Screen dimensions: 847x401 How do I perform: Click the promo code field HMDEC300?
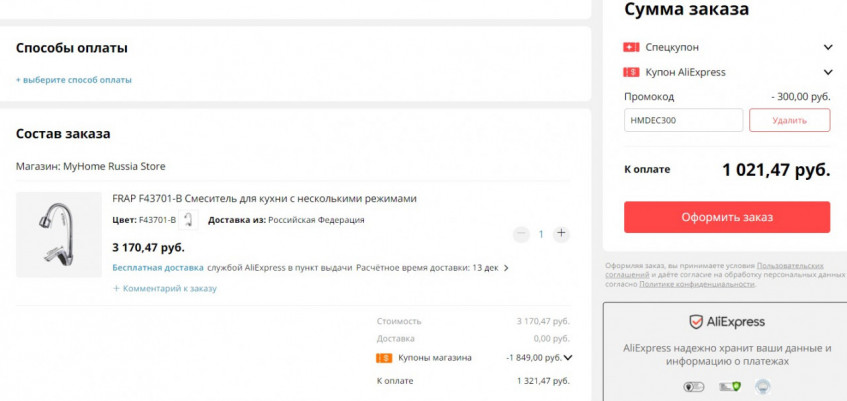coord(683,120)
